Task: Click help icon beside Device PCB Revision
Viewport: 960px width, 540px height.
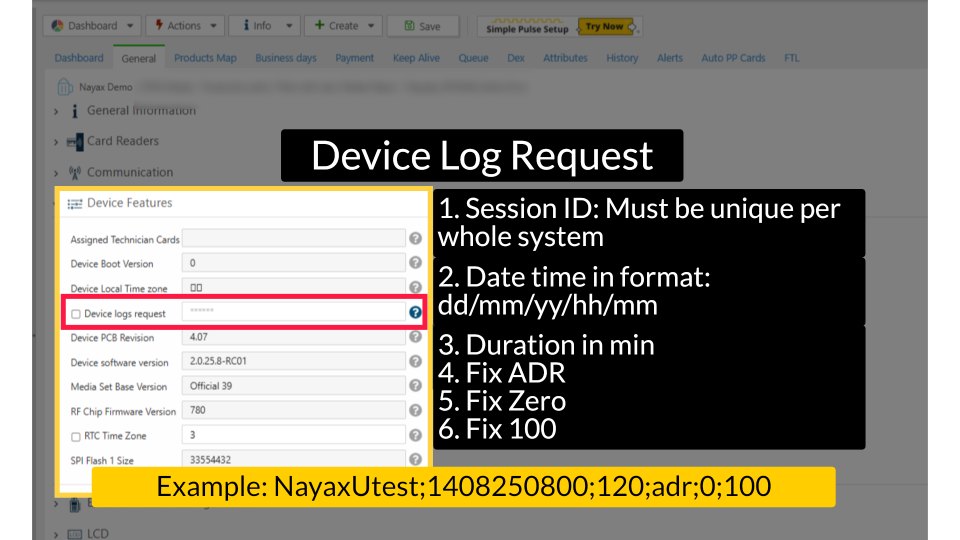Action: [415, 337]
